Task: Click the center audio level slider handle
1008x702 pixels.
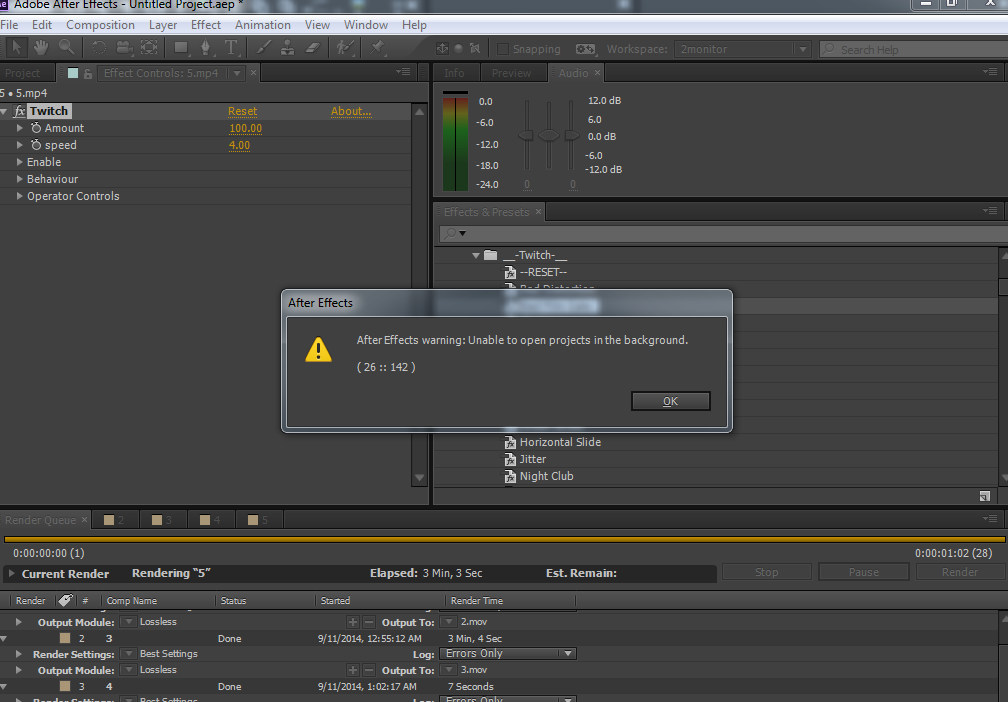Action: coord(548,135)
